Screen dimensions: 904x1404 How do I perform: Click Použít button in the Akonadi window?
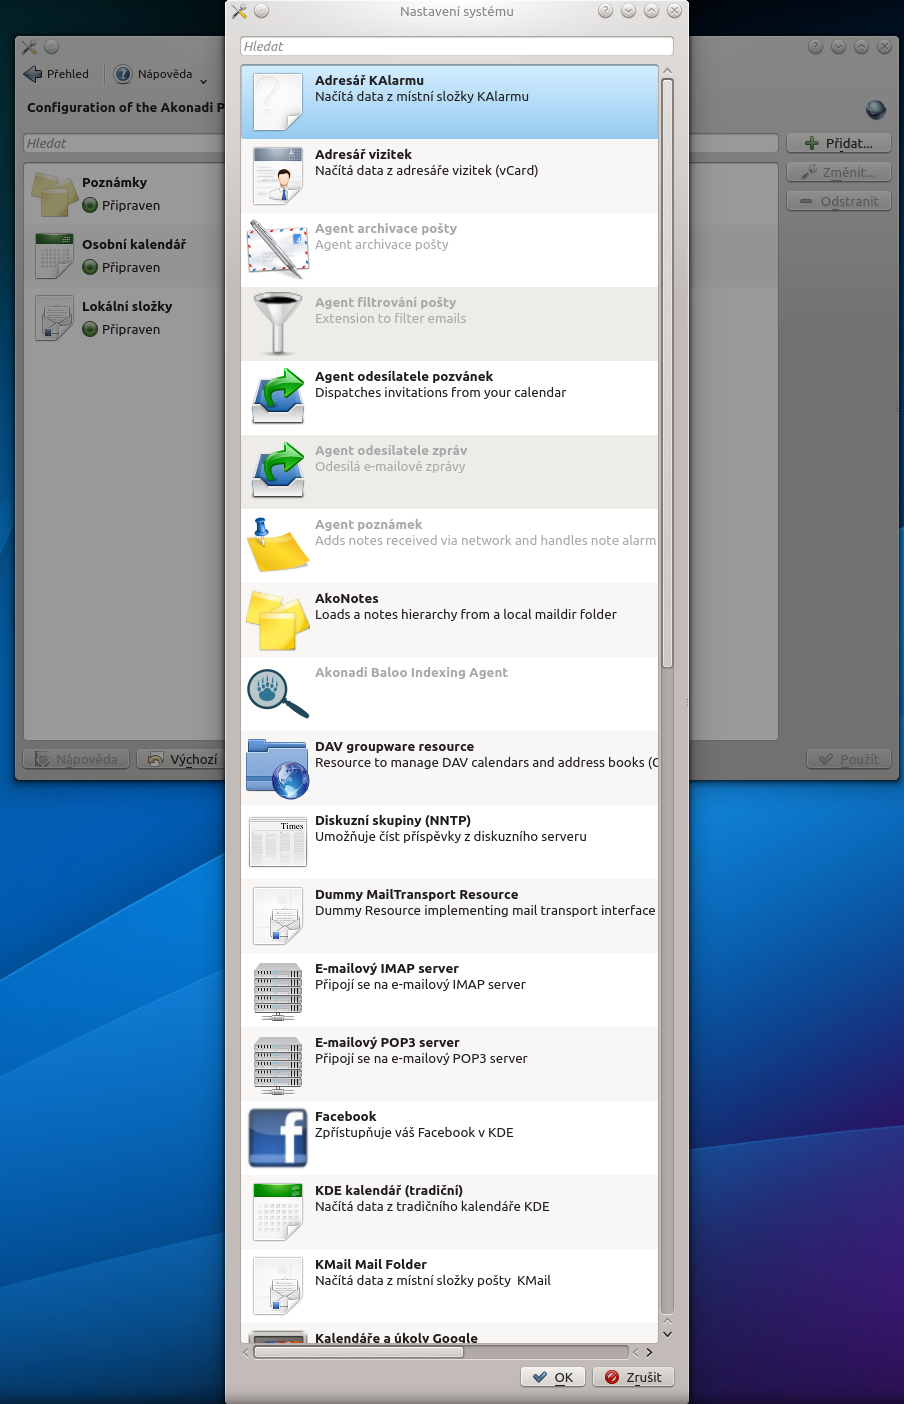coord(848,759)
